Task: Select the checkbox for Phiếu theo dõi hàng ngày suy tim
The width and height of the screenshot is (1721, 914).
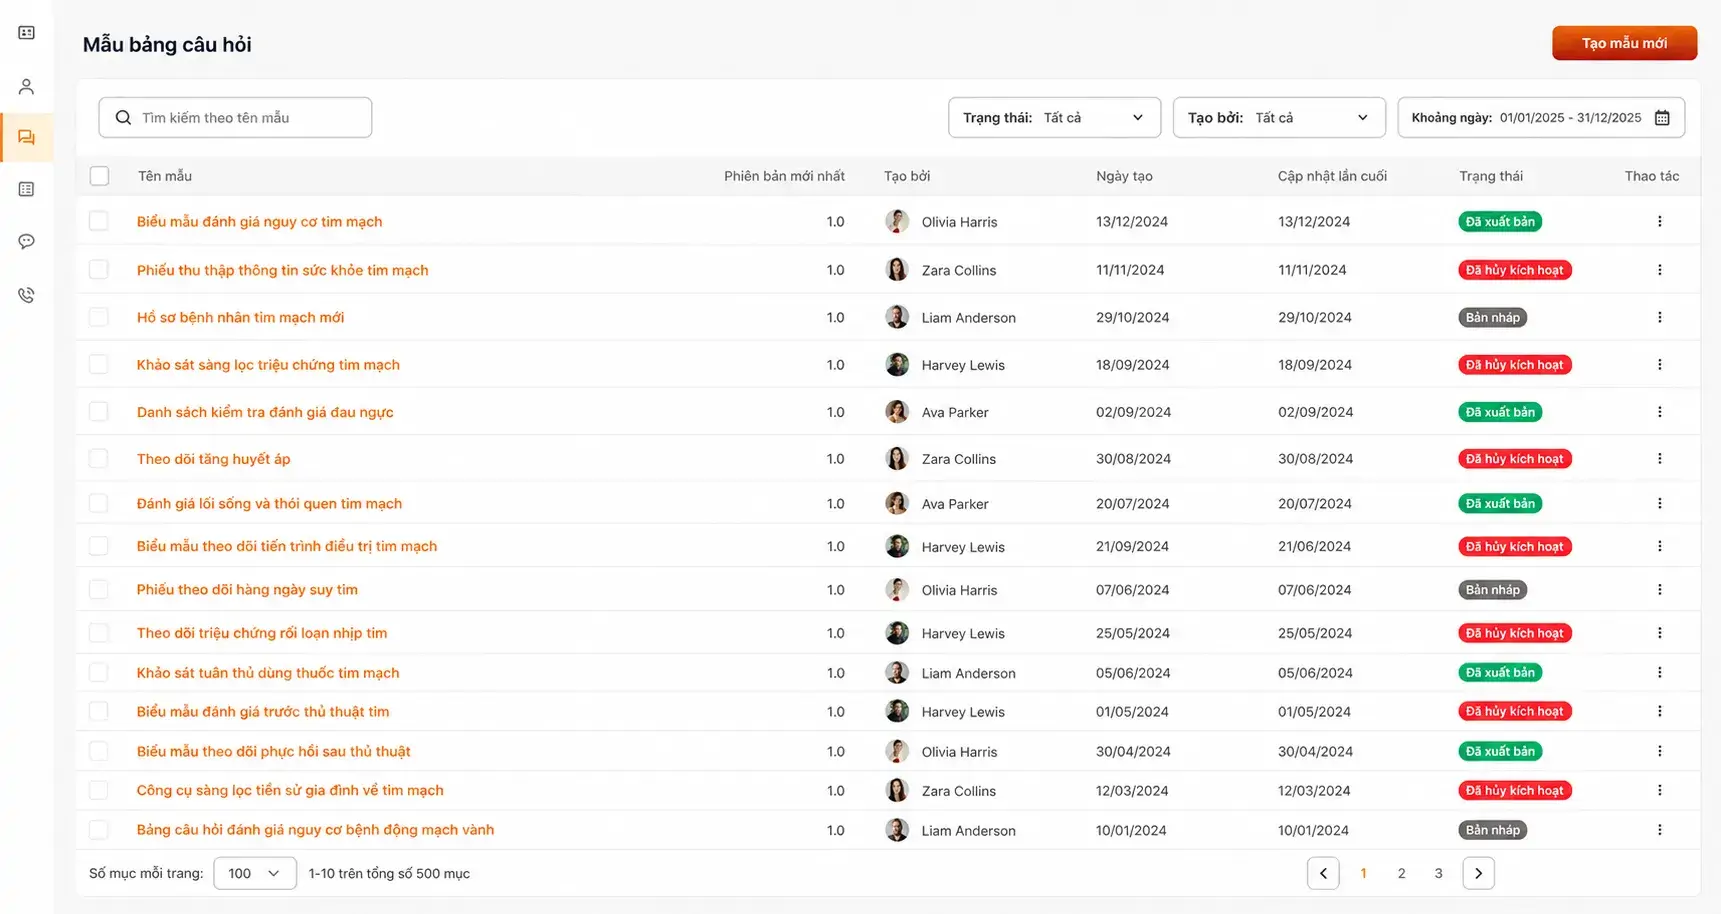Action: point(99,590)
